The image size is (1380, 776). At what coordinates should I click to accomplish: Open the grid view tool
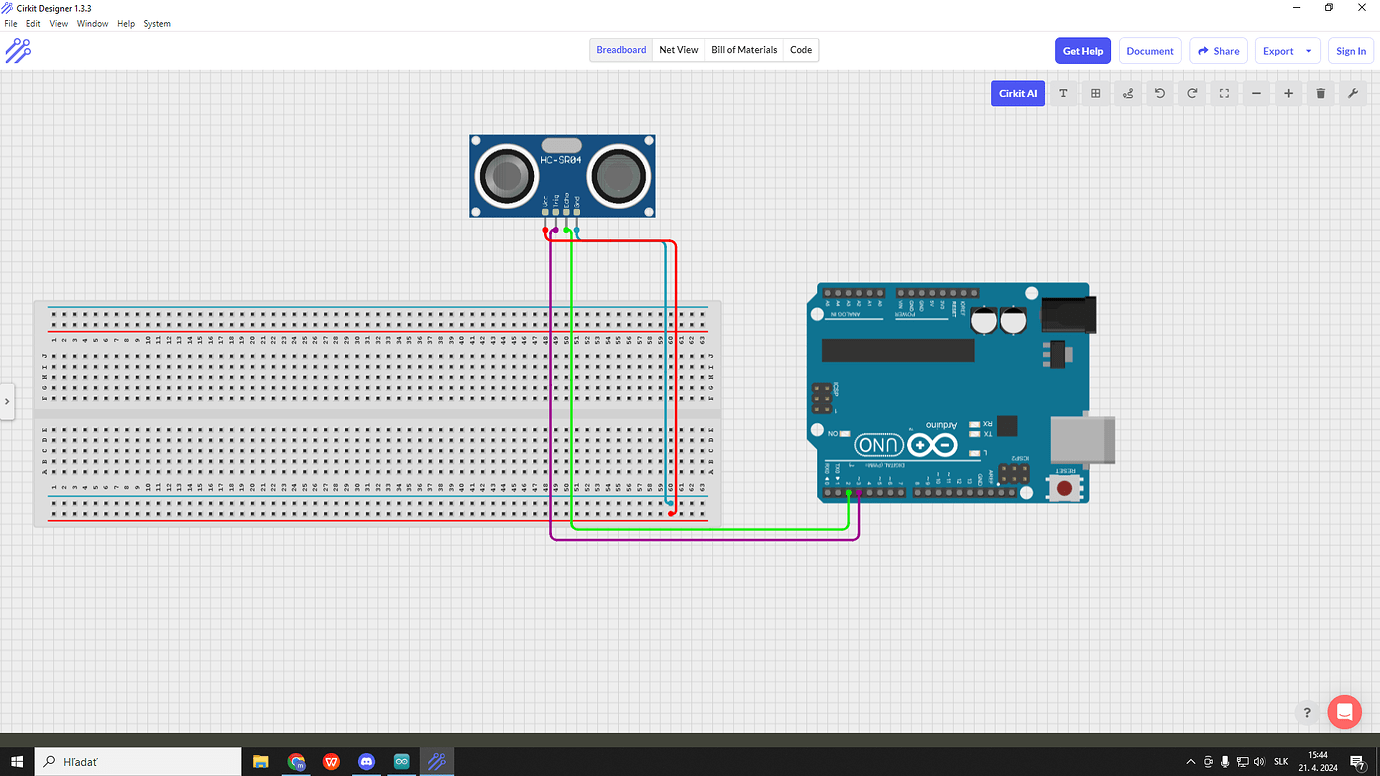tap(1095, 93)
